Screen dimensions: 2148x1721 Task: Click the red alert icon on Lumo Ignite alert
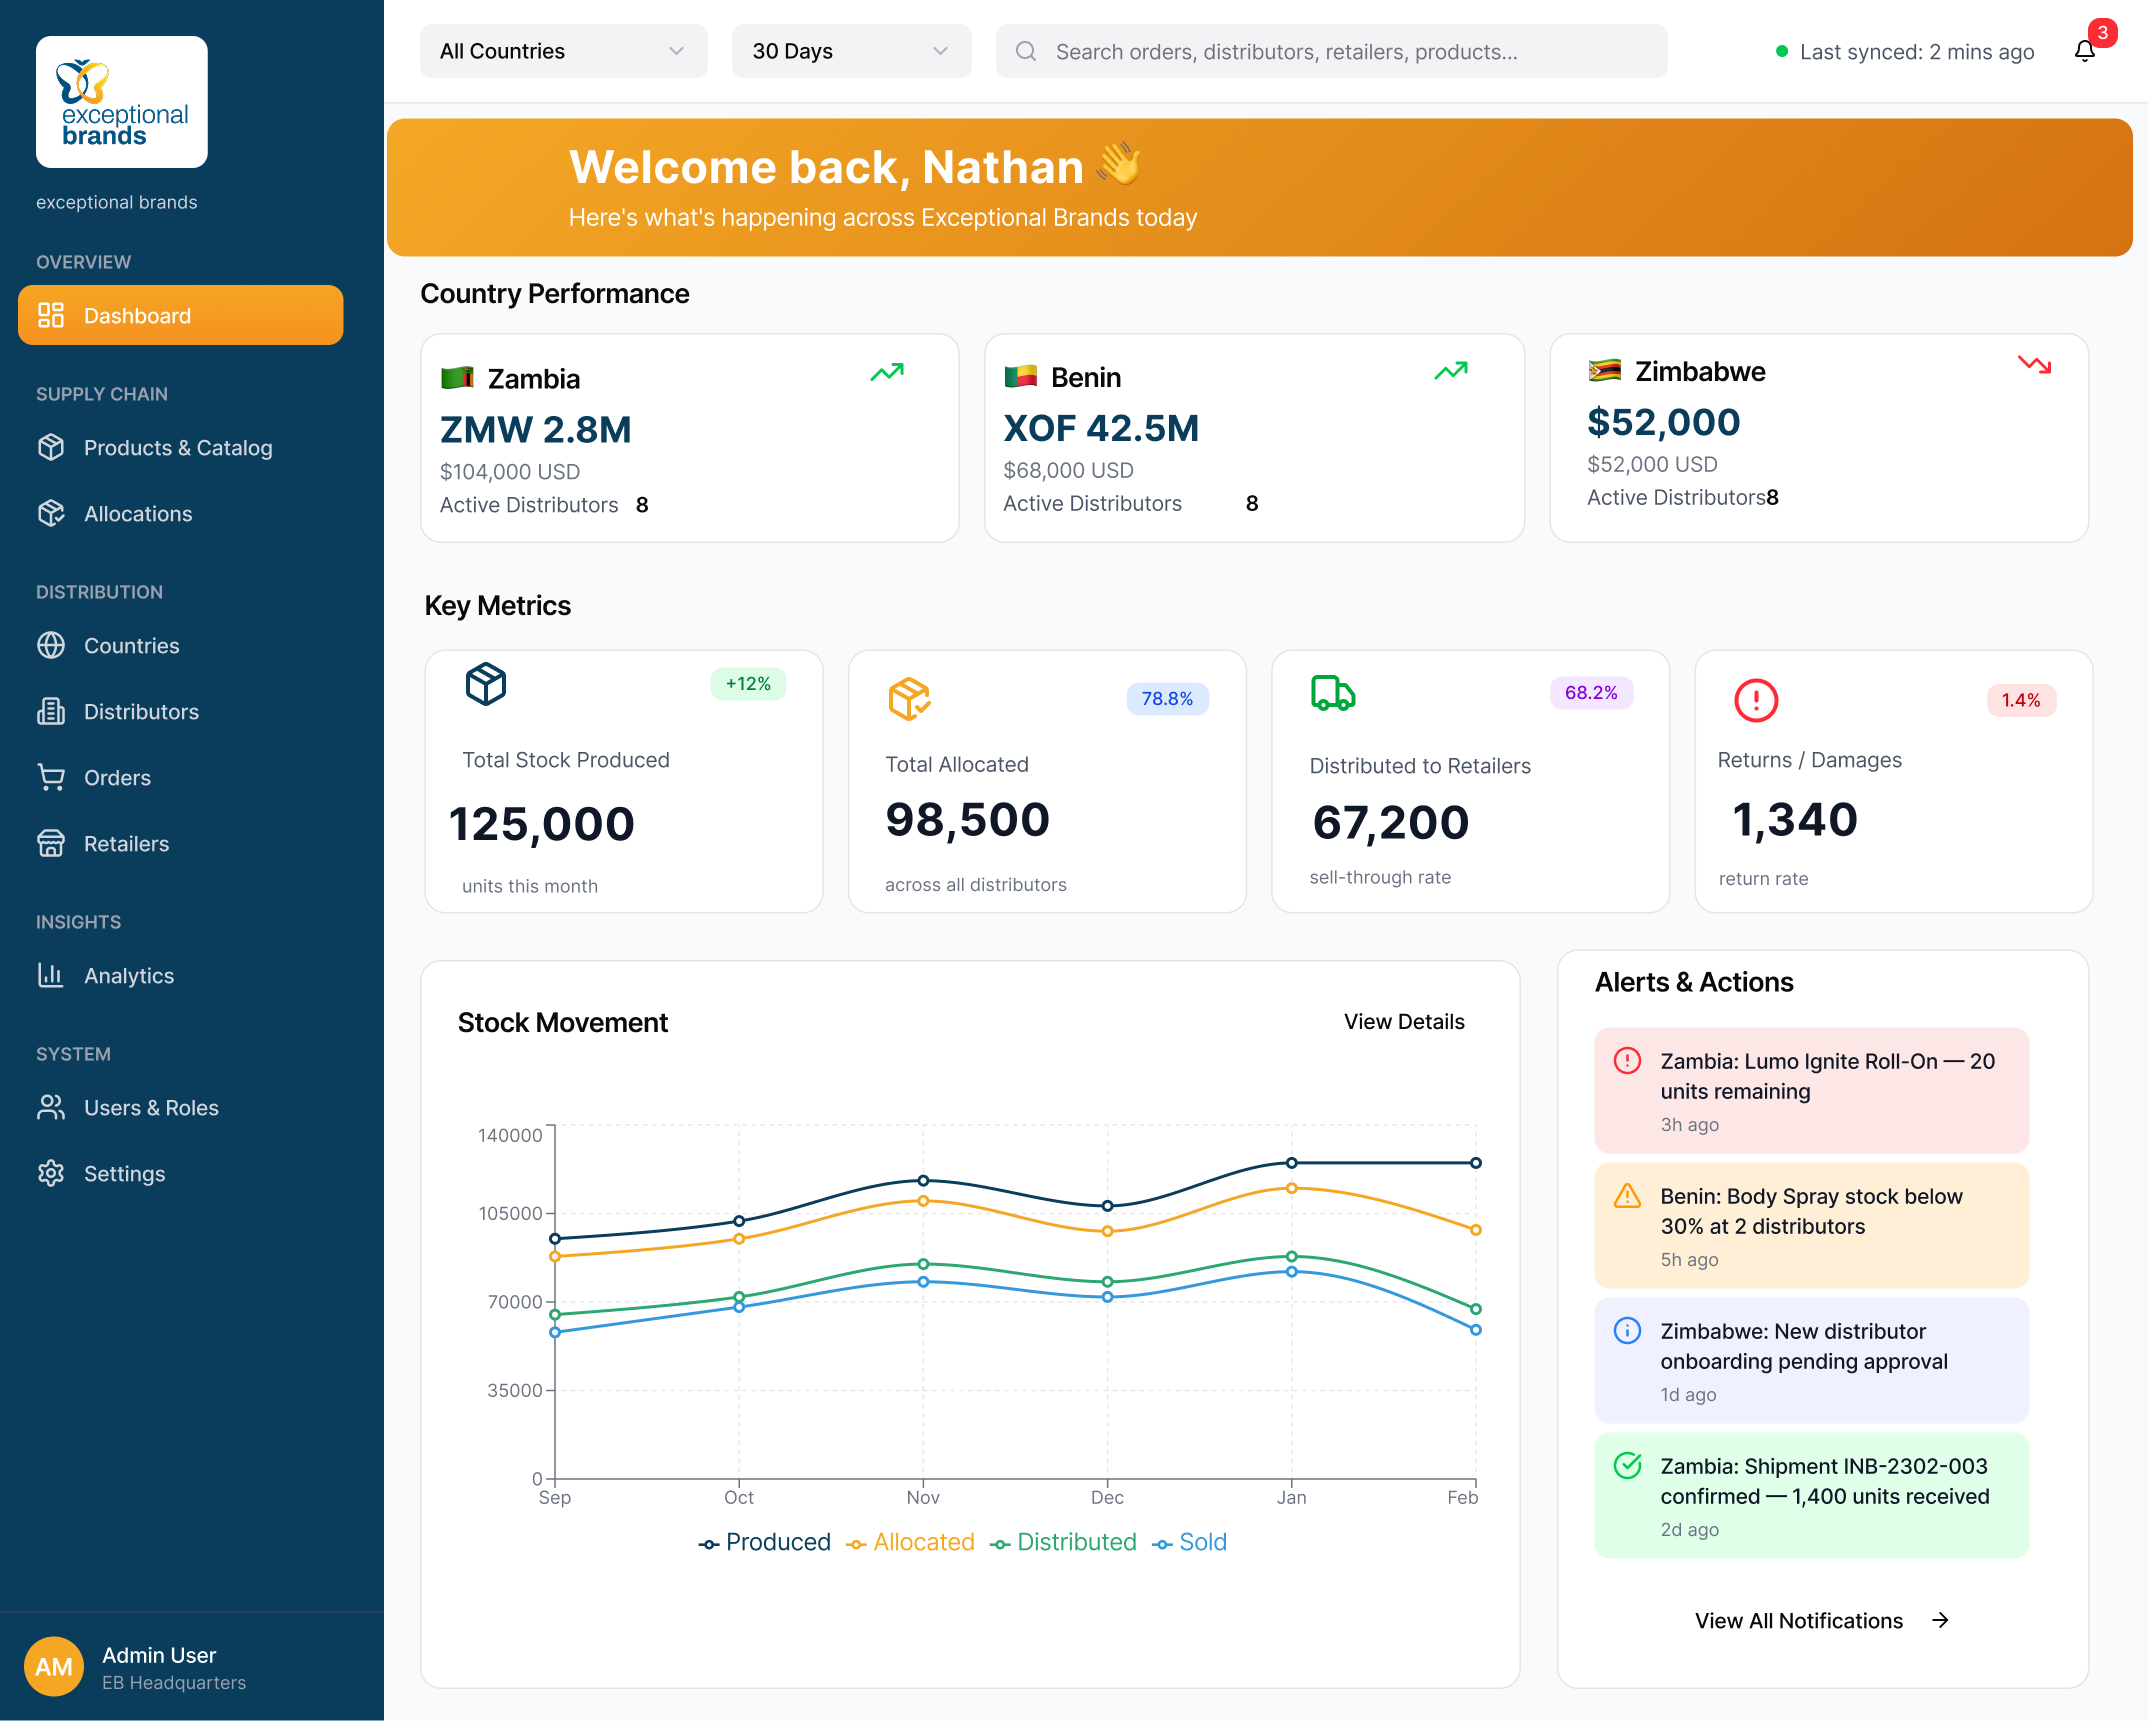1627,1060
